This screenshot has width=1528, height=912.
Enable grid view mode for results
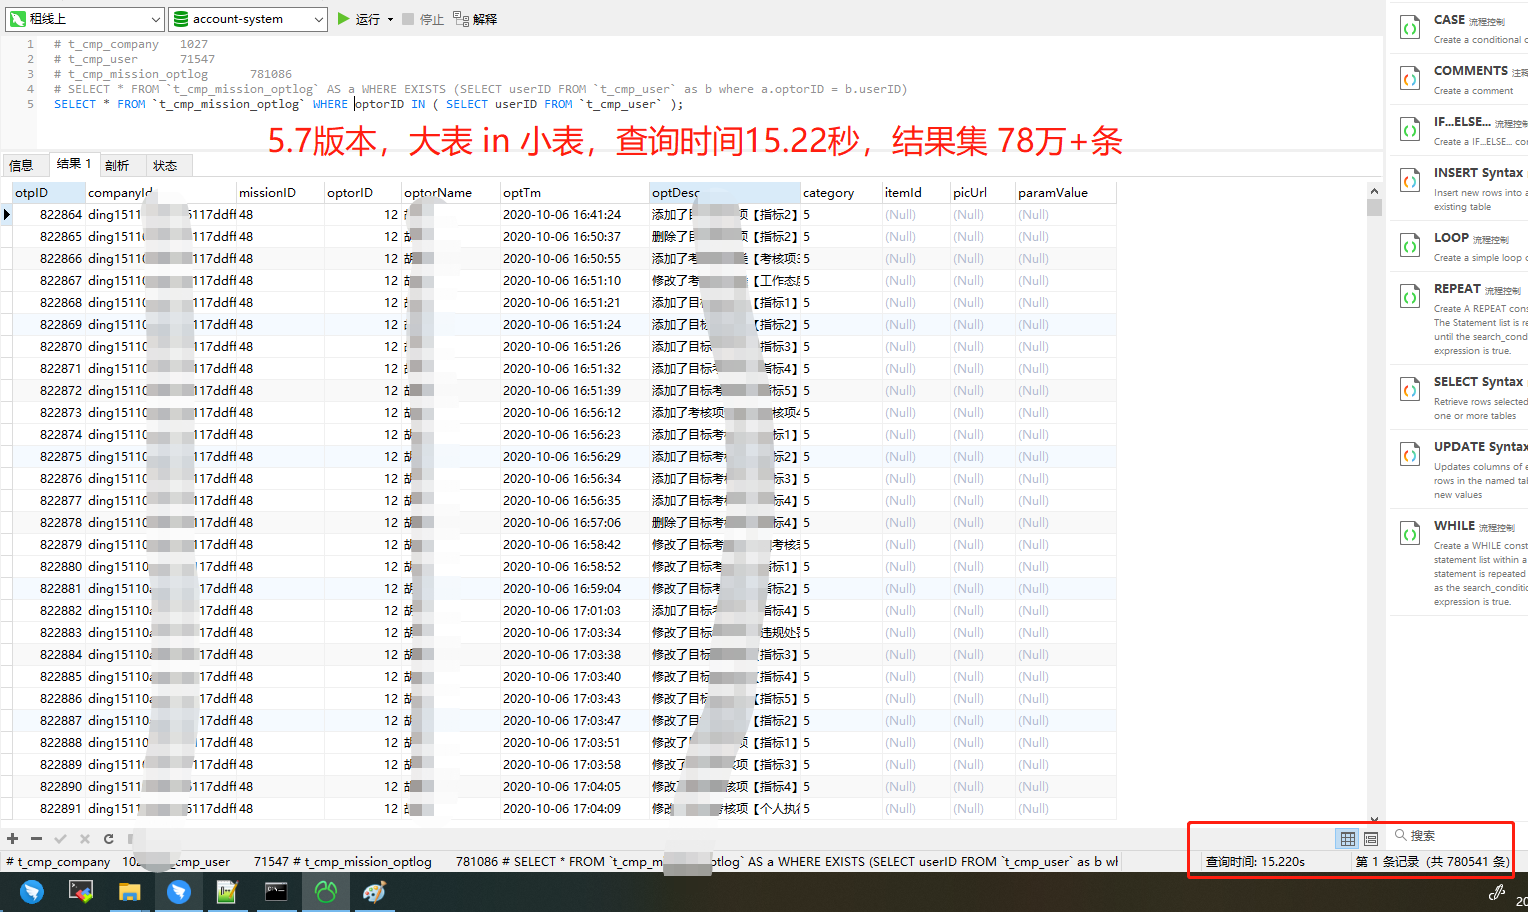[1347, 838]
